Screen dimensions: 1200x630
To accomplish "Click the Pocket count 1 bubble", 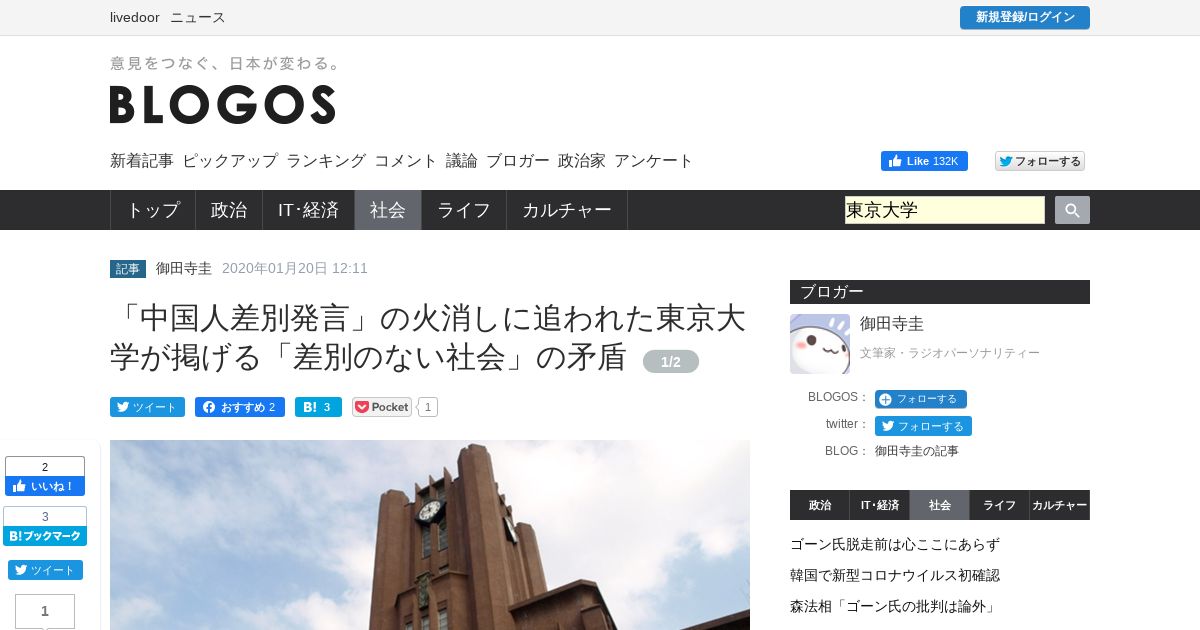I will click(428, 407).
